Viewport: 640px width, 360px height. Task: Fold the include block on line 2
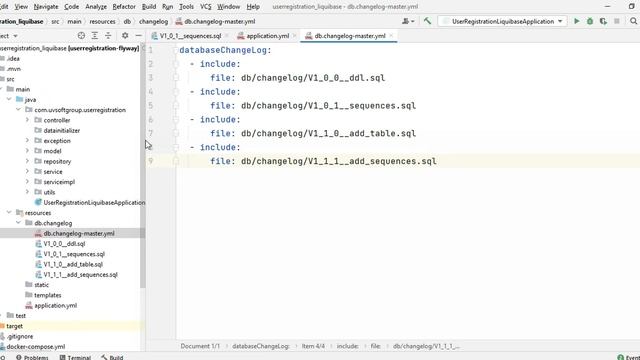176,64
